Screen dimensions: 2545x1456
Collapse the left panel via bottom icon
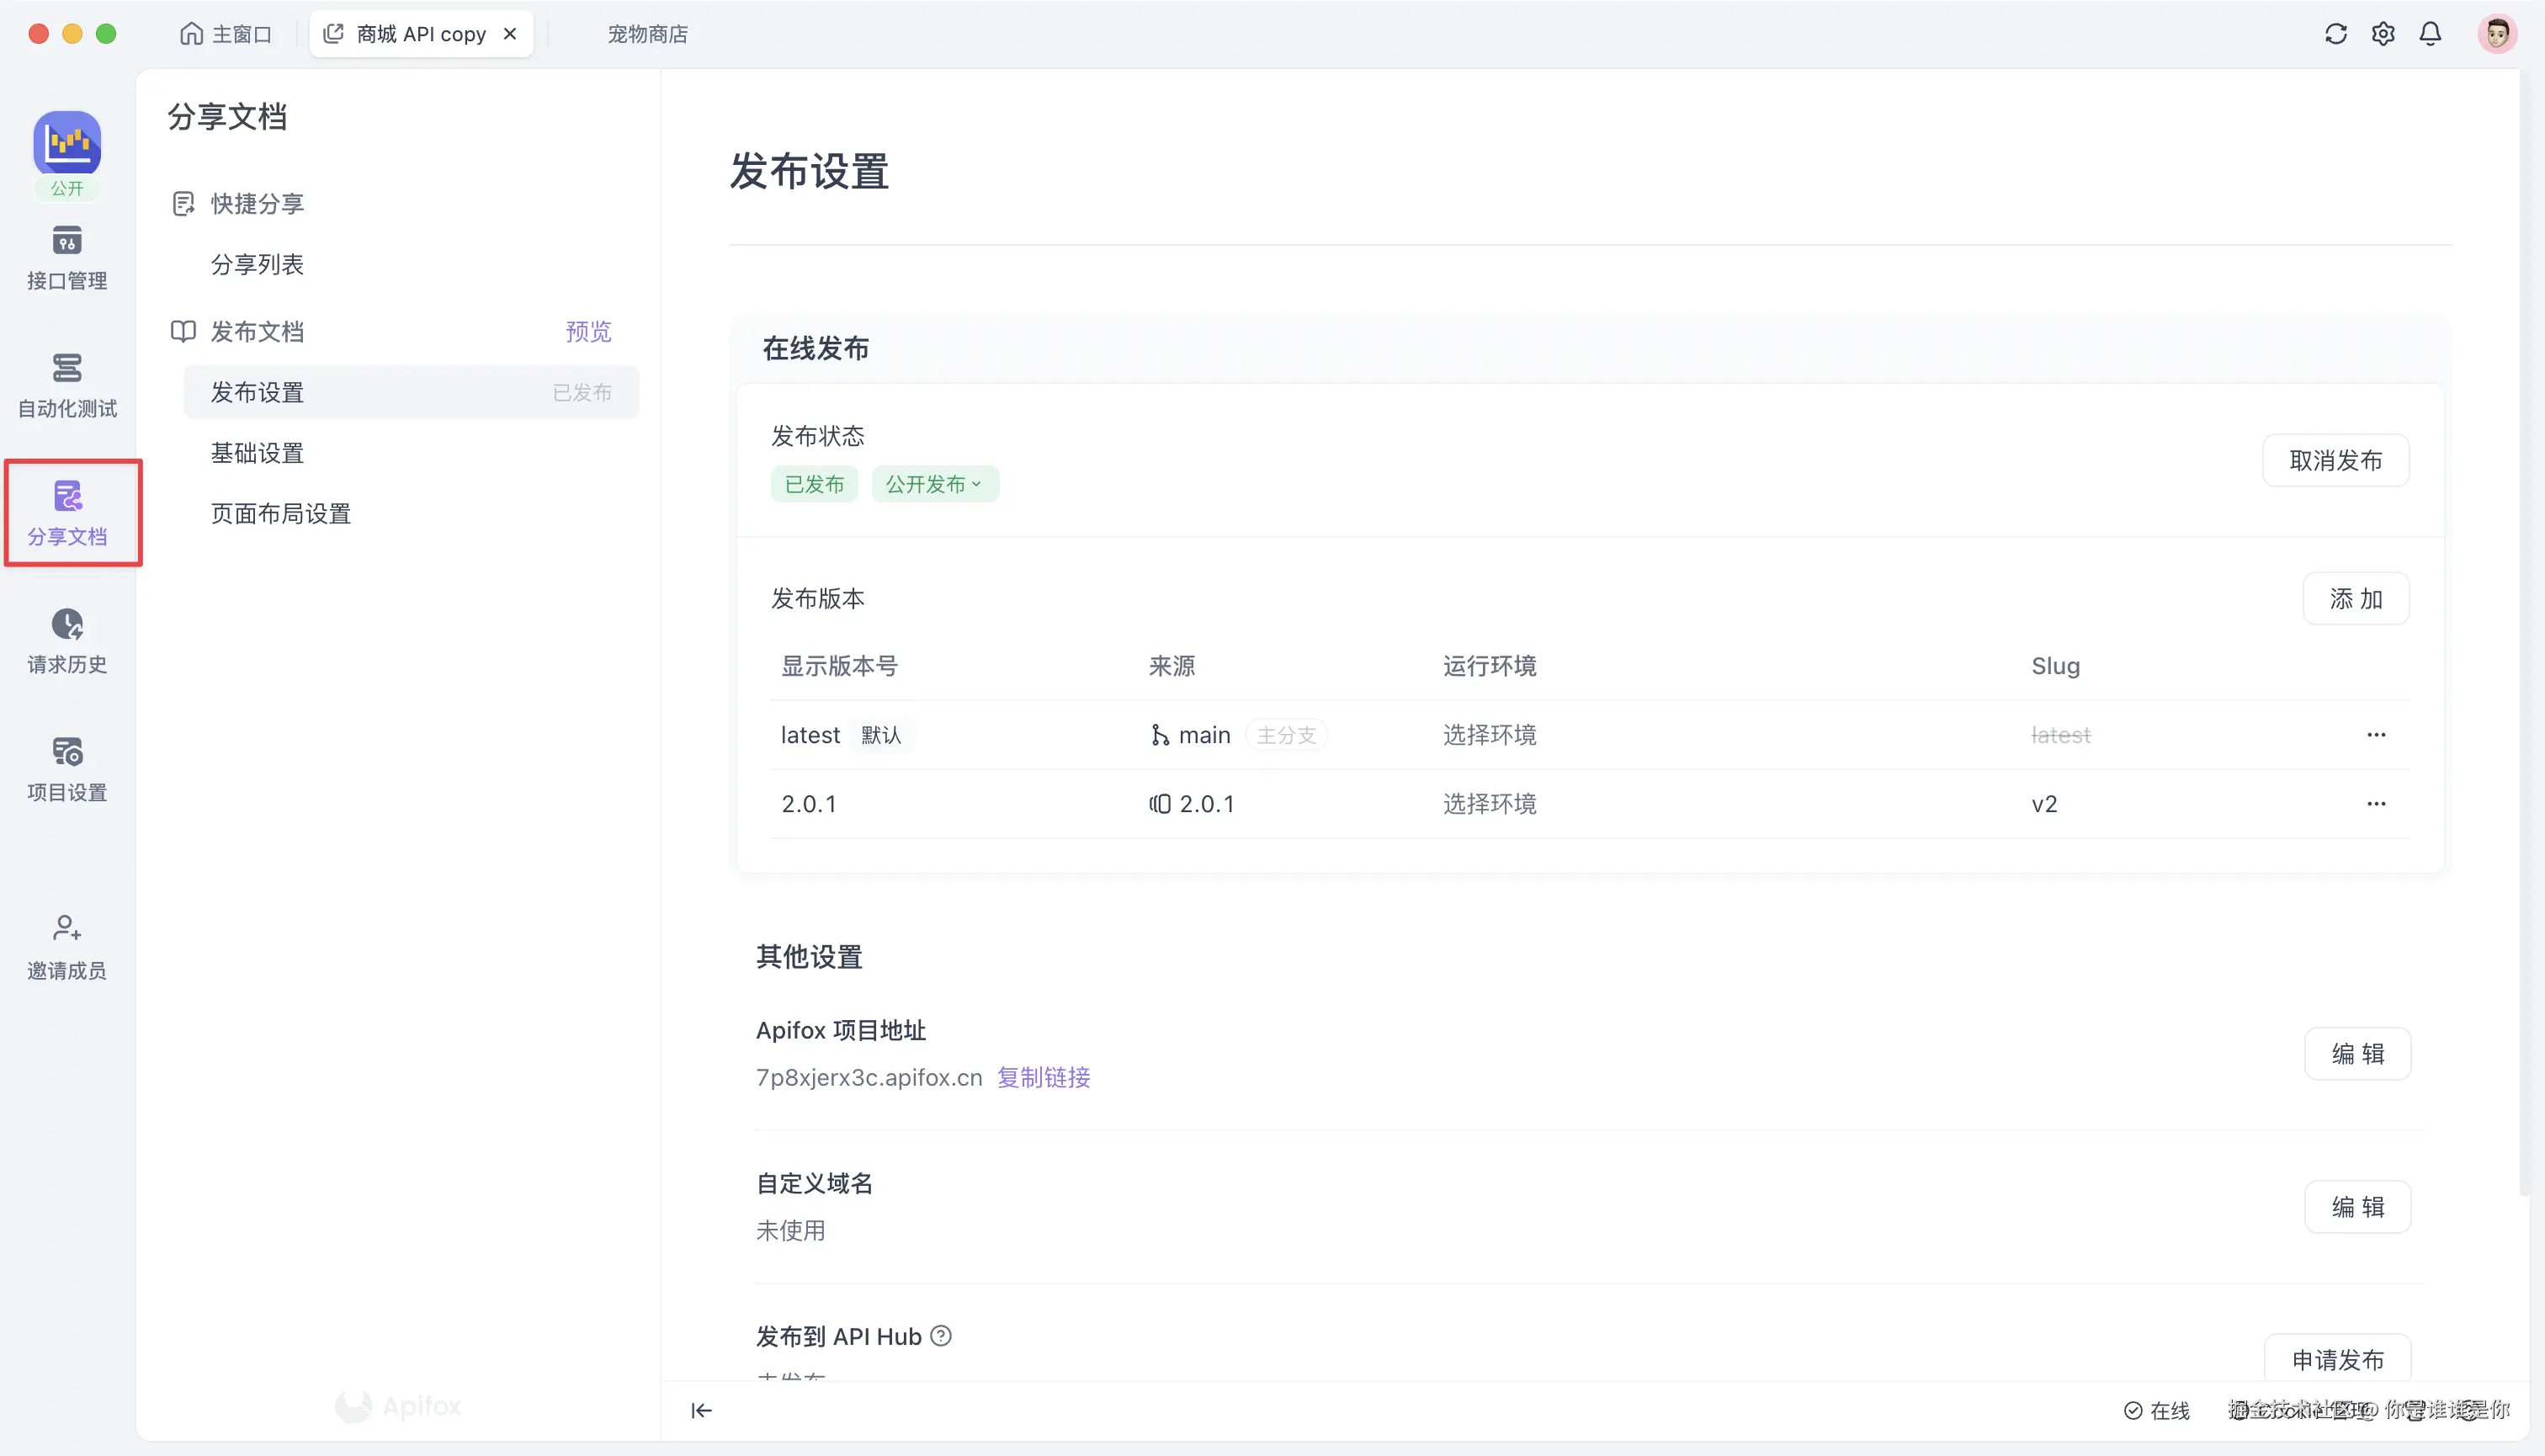pos(702,1410)
